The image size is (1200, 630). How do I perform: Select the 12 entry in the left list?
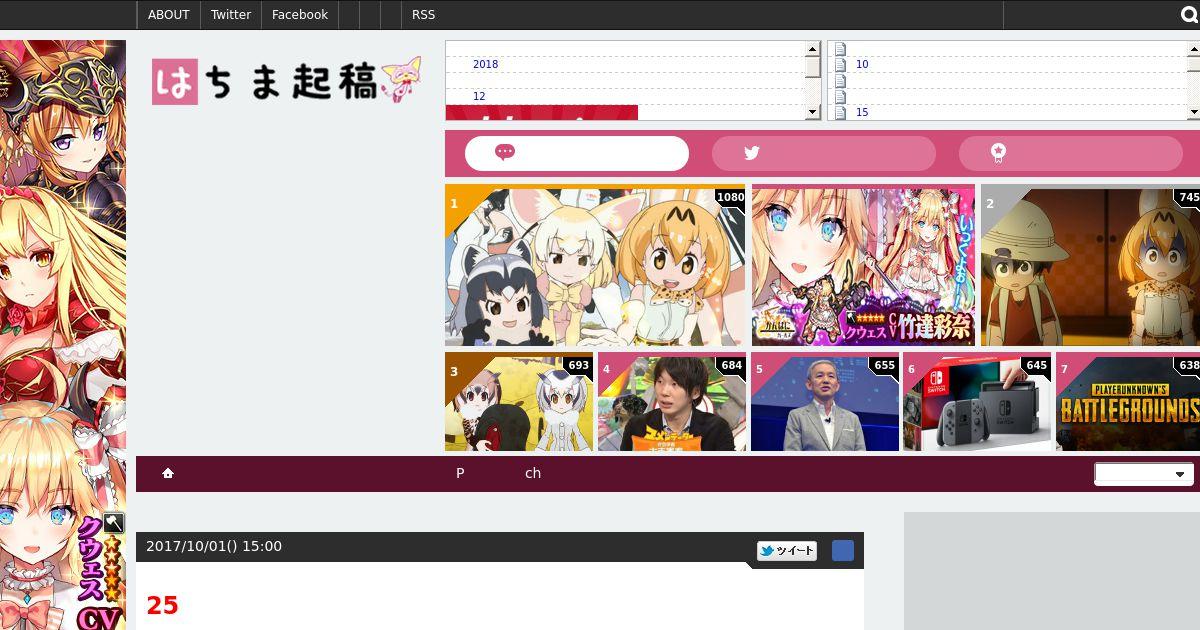[479, 96]
